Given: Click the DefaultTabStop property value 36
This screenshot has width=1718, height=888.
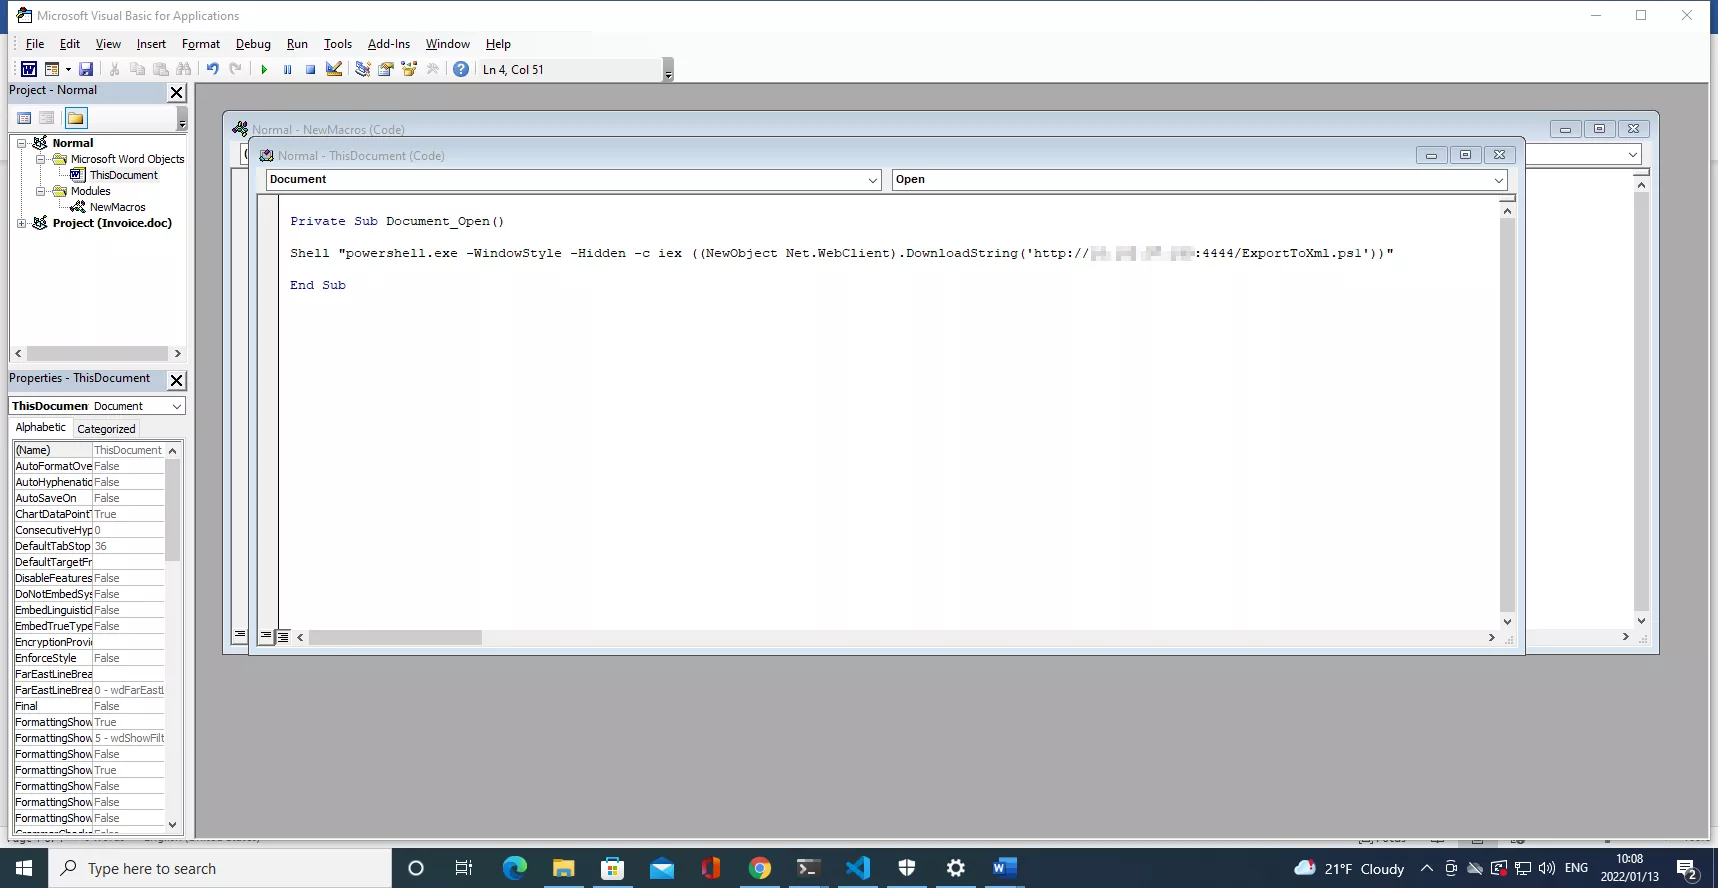Looking at the screenshot, I should pyautogui.click(x=129, y=546).
